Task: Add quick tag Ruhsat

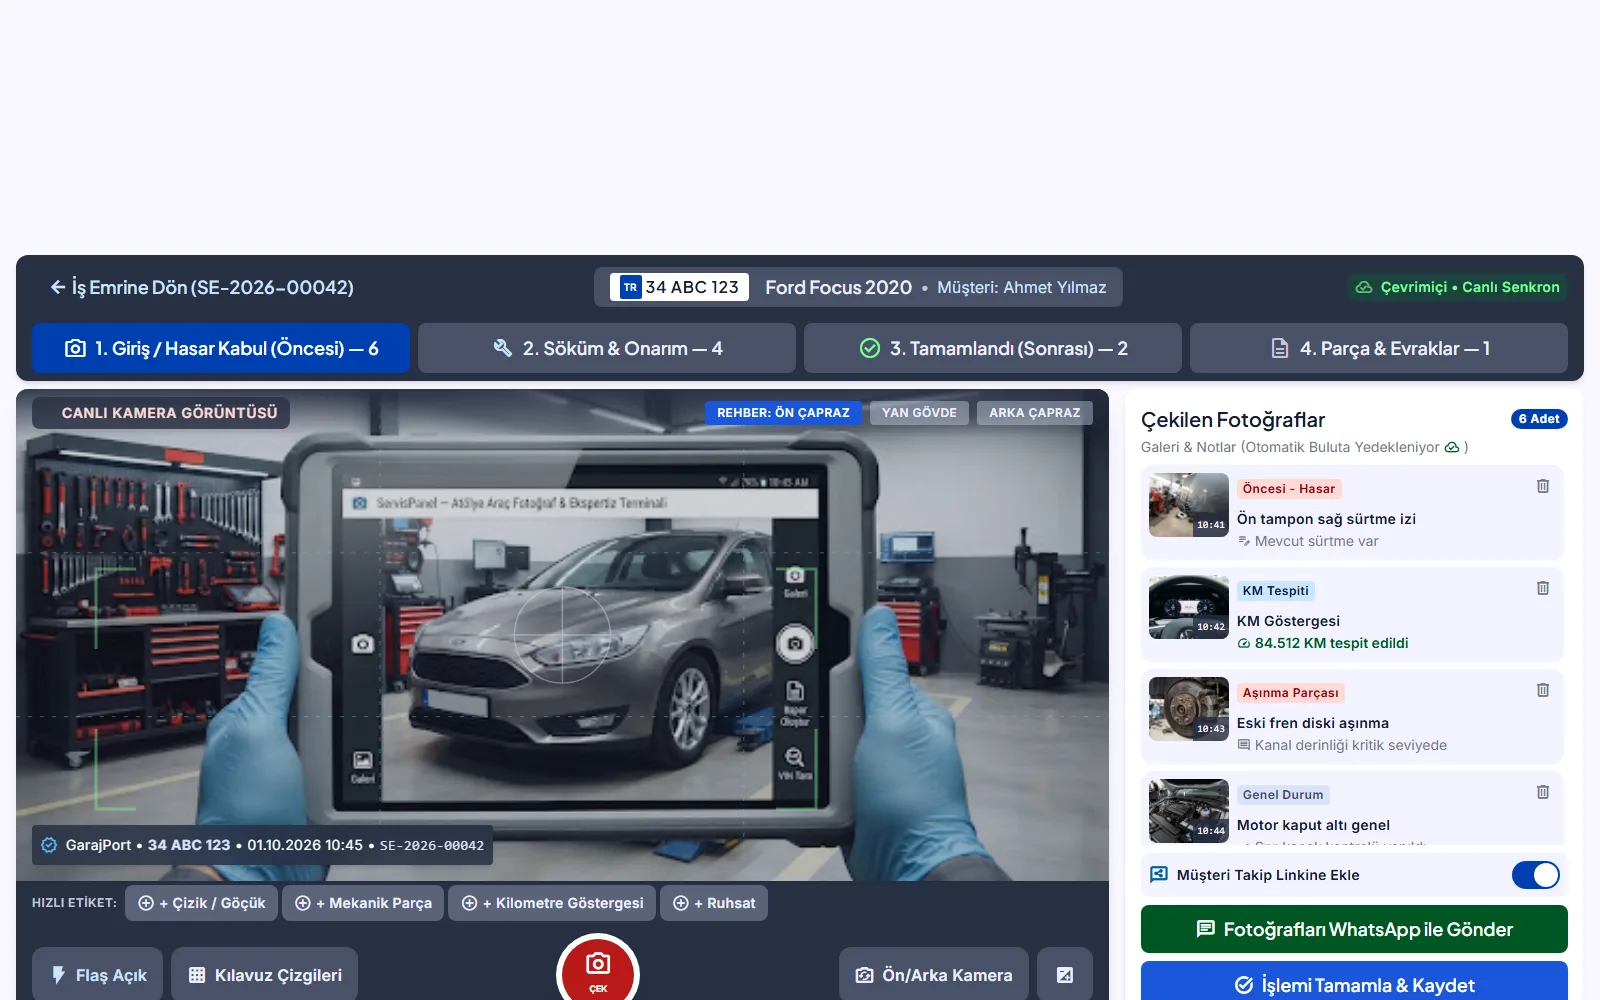Action: point(714,903)
